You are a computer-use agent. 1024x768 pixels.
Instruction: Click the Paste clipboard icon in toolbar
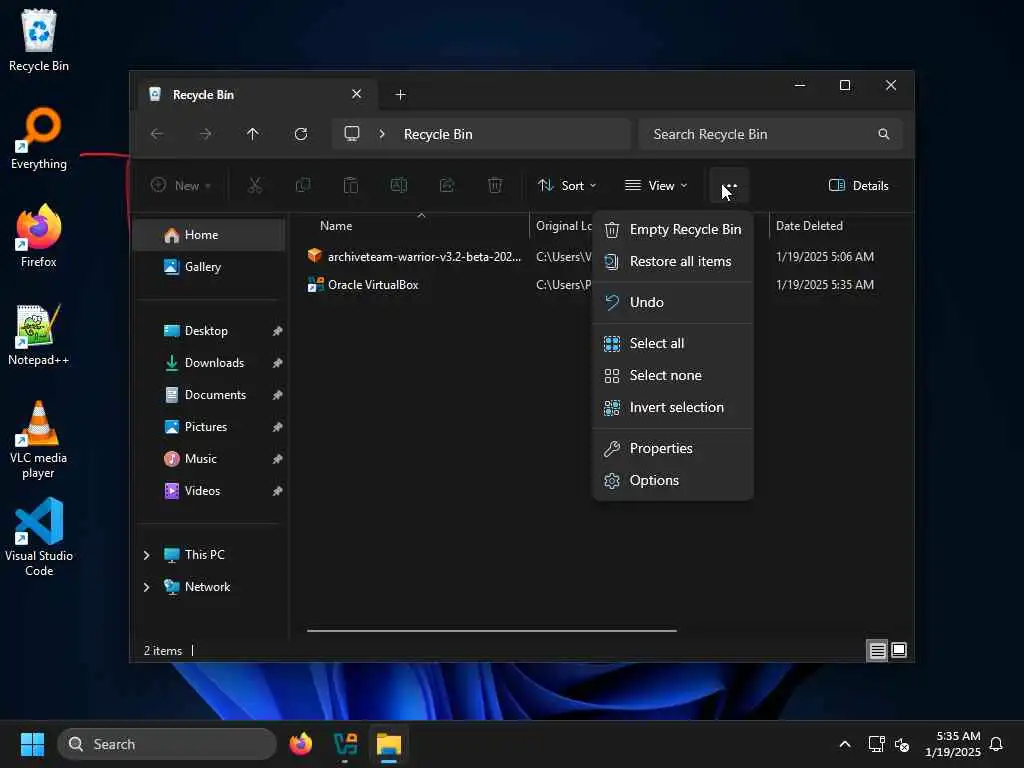pyautogui.click(x=351, y=185)
